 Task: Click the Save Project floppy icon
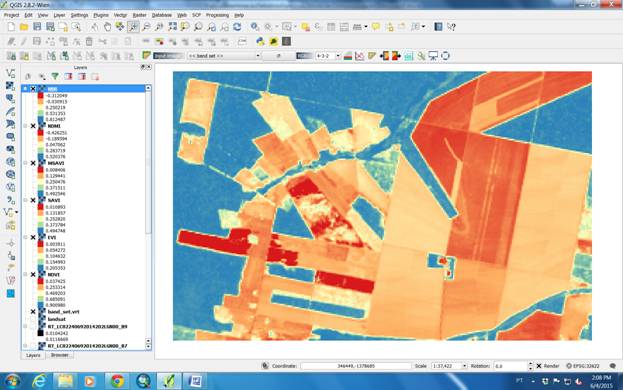pos(37,27)
